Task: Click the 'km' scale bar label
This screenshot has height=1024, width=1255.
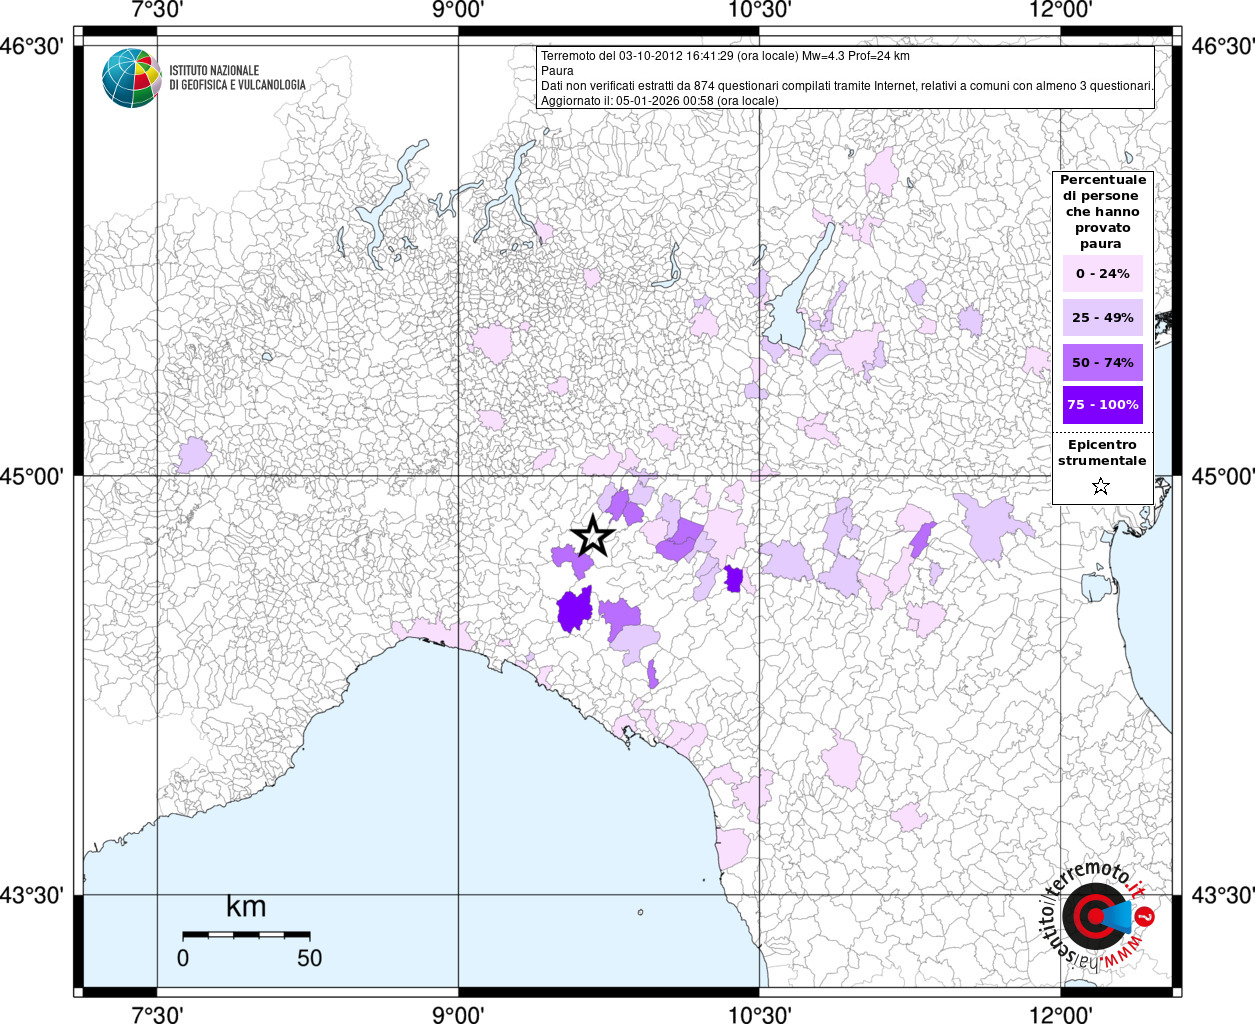Action: pos(246,906)
